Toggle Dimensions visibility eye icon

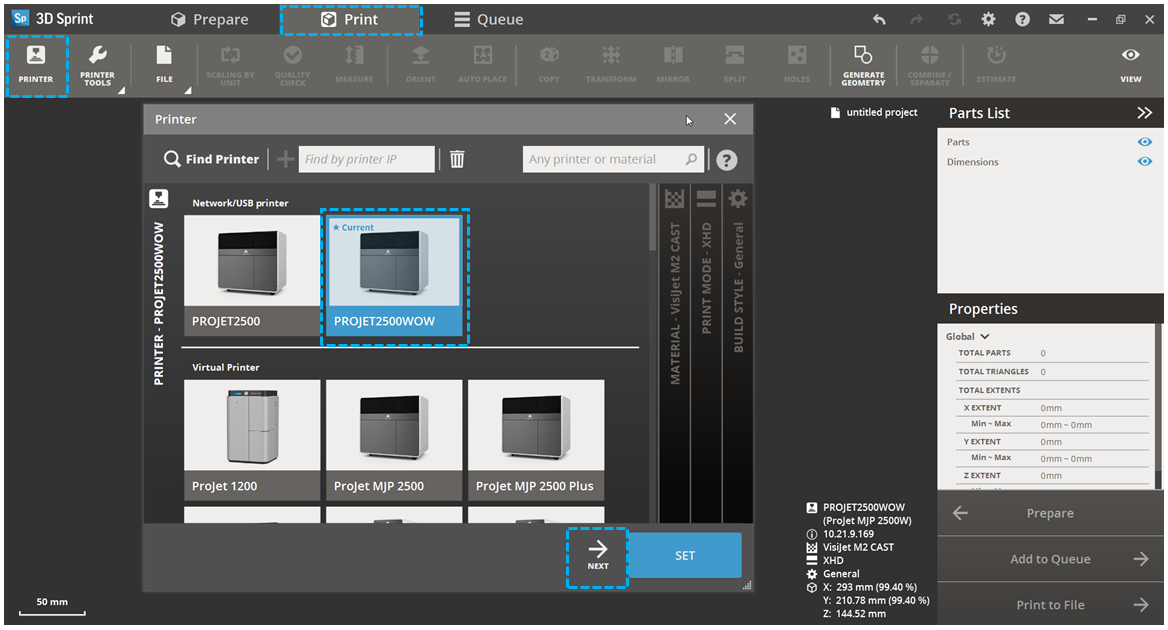1144,162
